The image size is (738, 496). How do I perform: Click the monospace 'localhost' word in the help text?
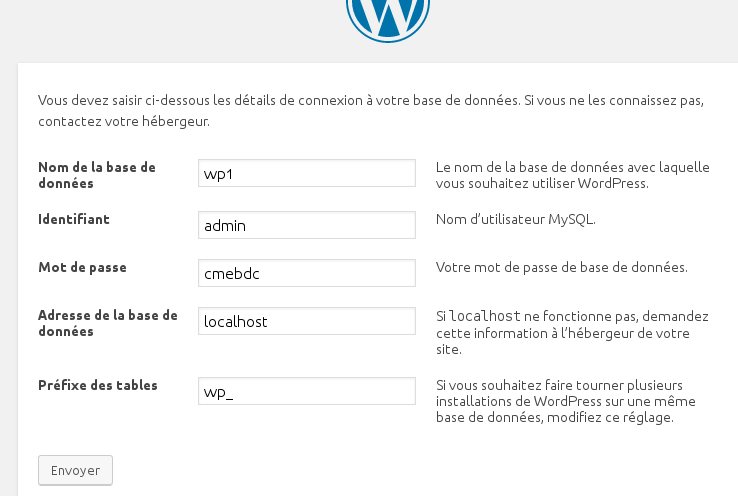tap(484, 316)
